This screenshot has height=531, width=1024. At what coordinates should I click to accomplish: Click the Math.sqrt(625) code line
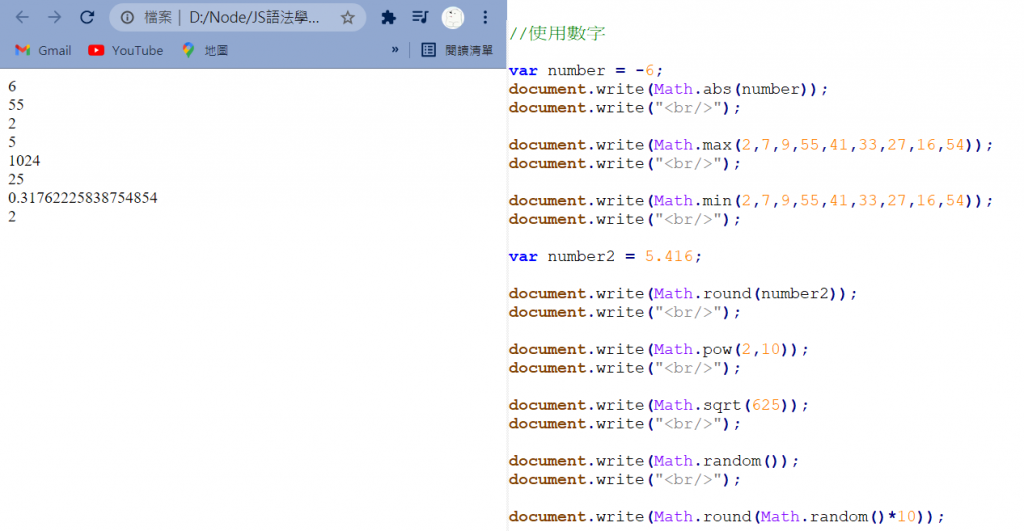658,405
